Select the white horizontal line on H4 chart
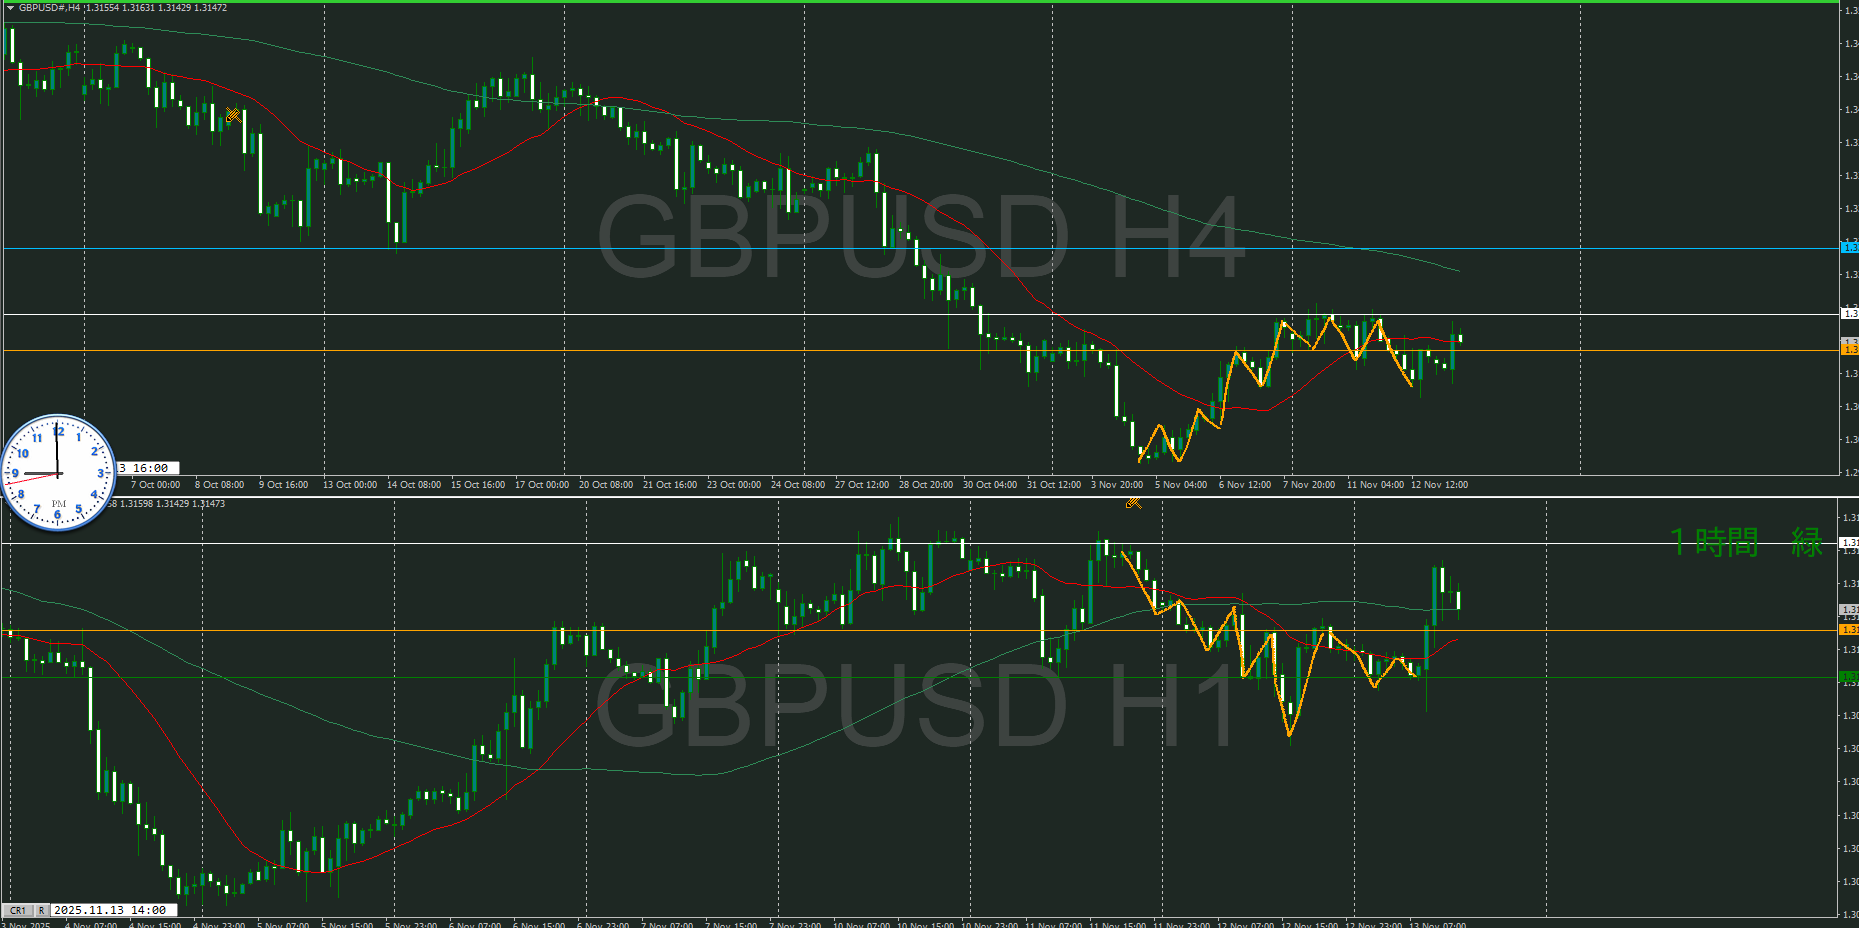This screenshot has height=928, width=1859. (700, 315)
